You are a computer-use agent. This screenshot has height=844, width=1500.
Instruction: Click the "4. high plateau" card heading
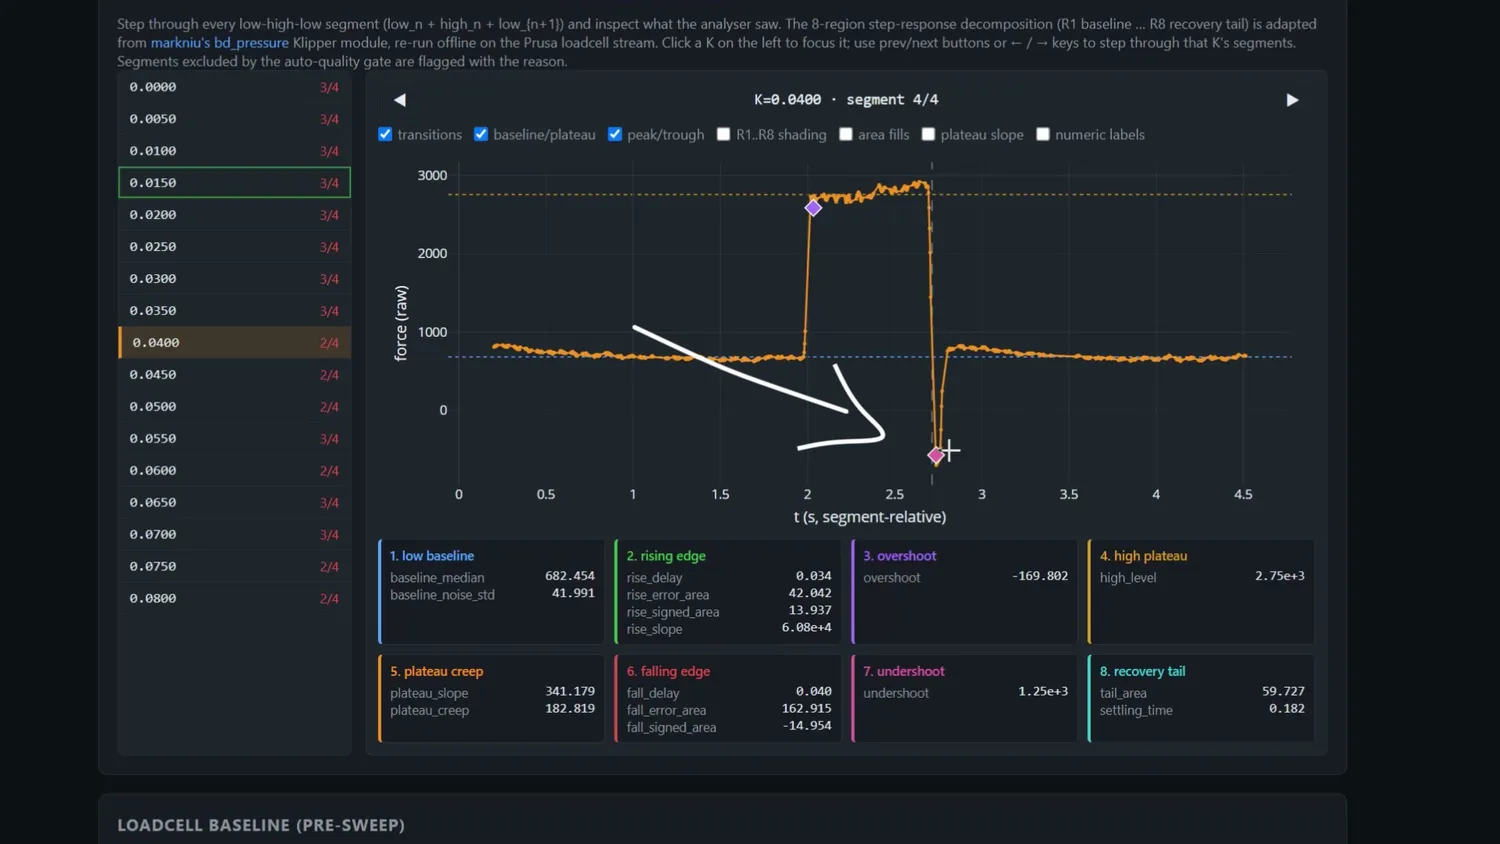(x=1144, y=556)
